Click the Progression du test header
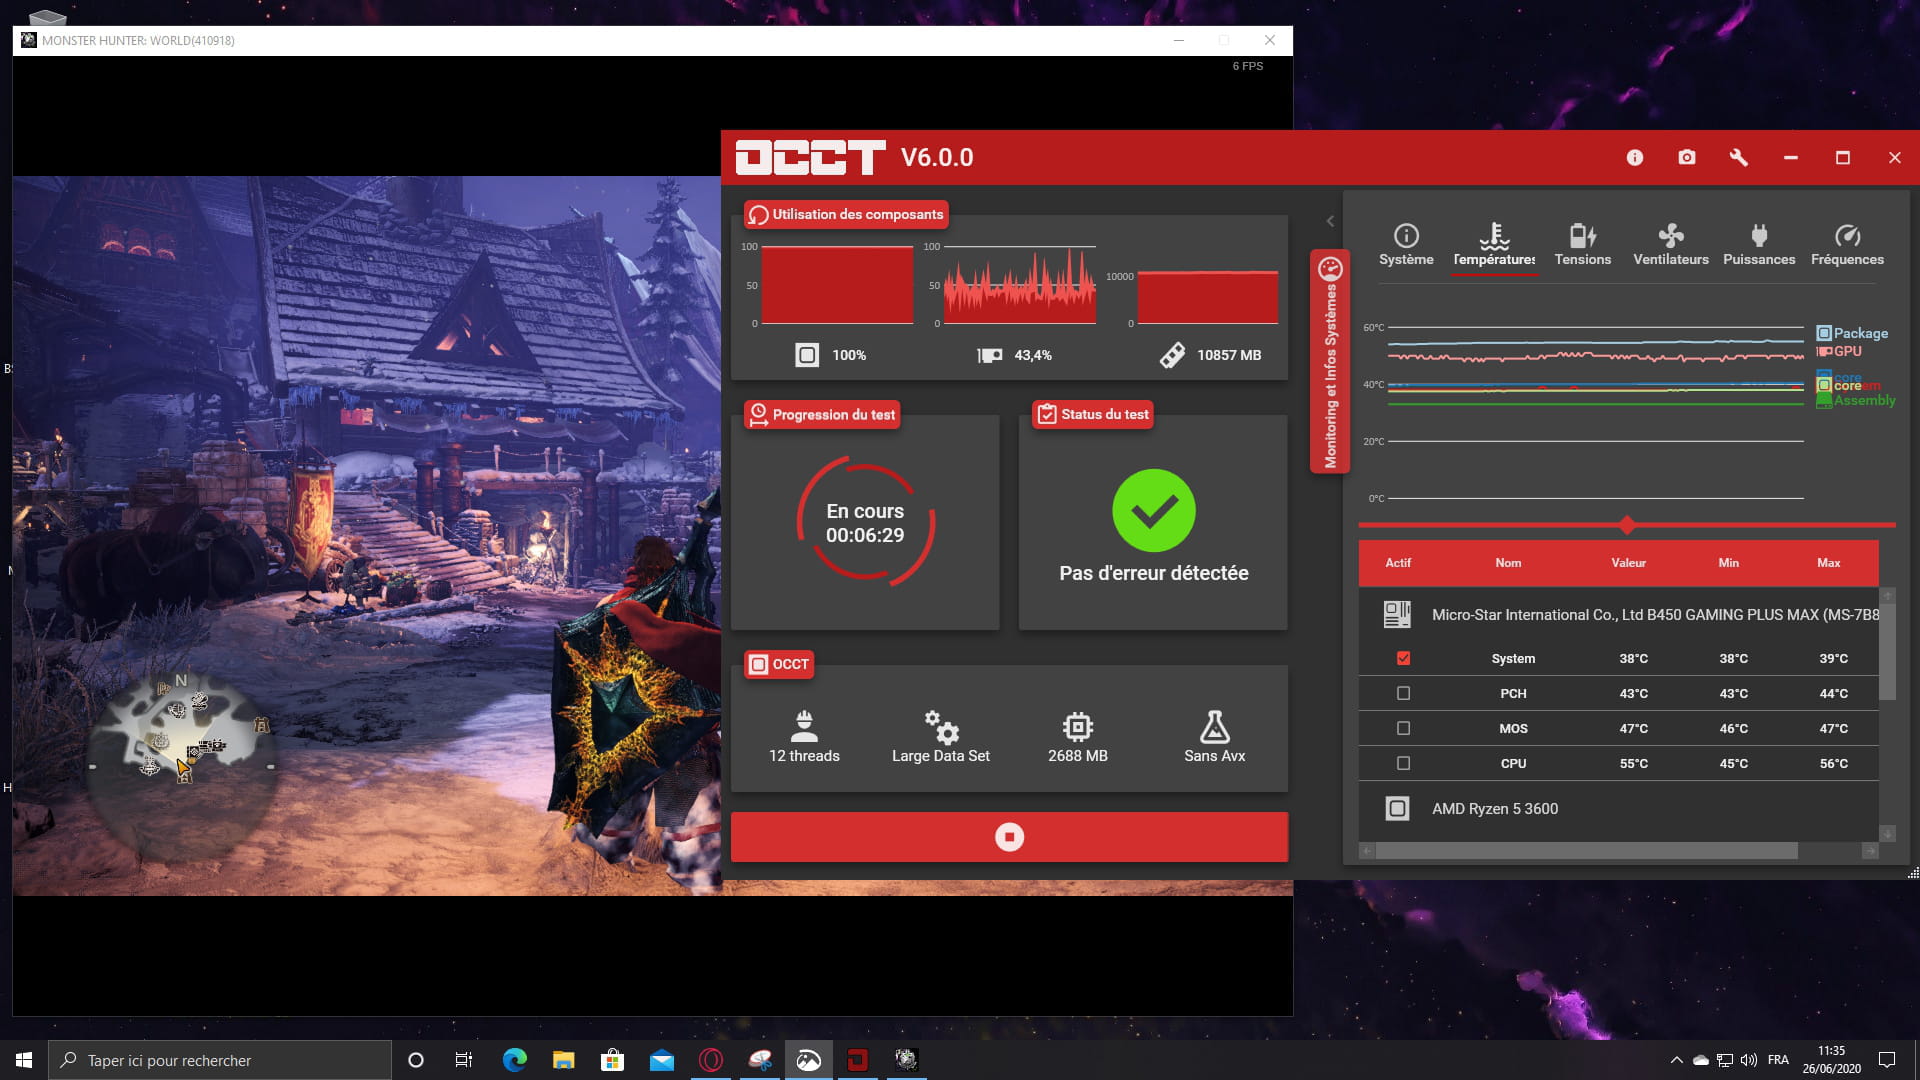 (822, 414)
